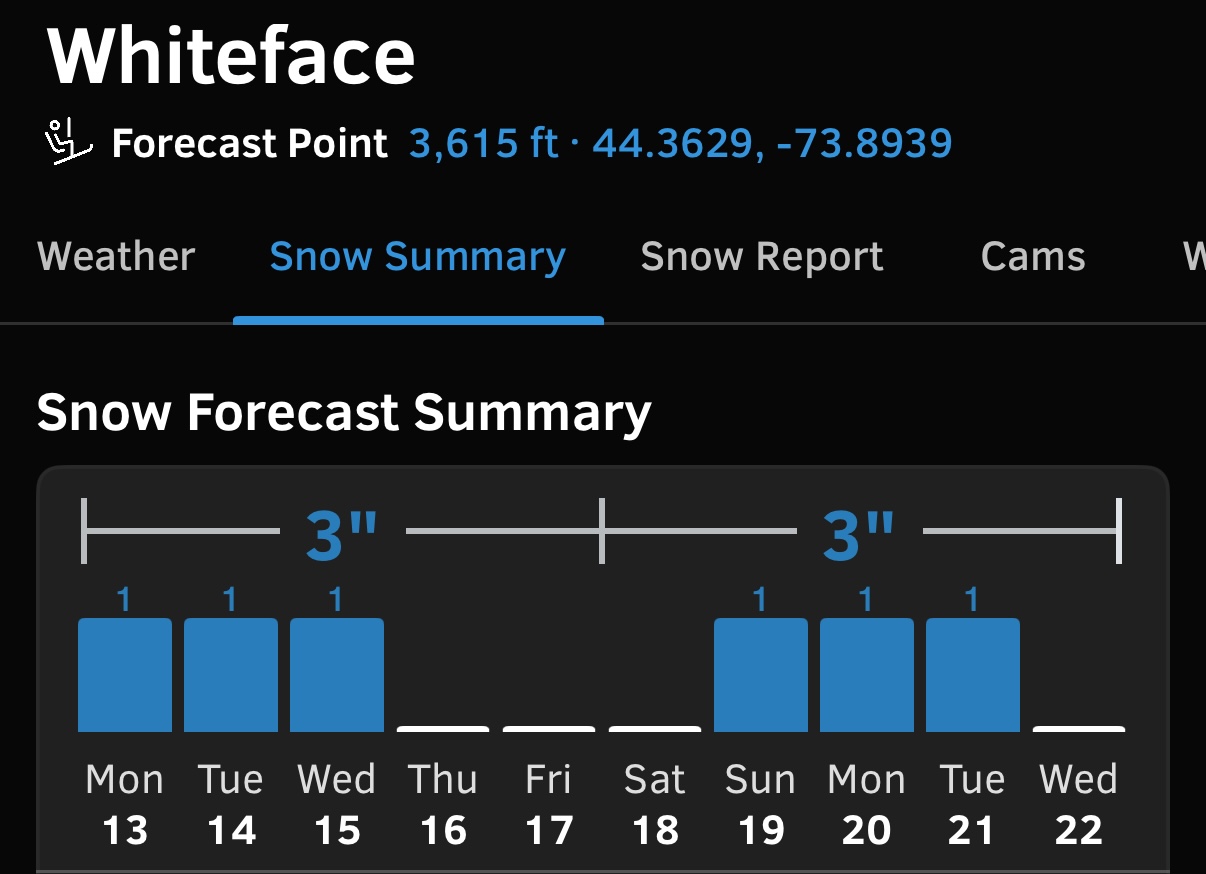Click the second 3" five-day total
1206x874 pixels.
pos(859,534)
